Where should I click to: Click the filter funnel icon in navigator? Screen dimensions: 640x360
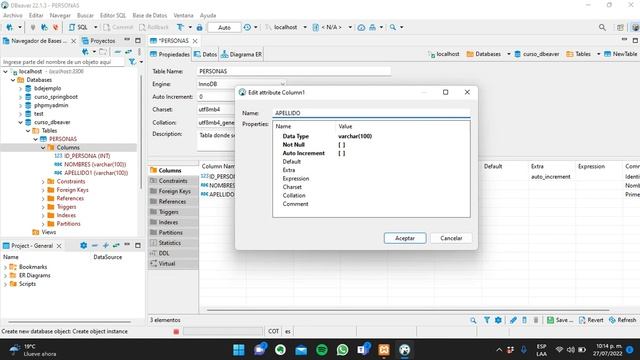(x=132, y=62)
